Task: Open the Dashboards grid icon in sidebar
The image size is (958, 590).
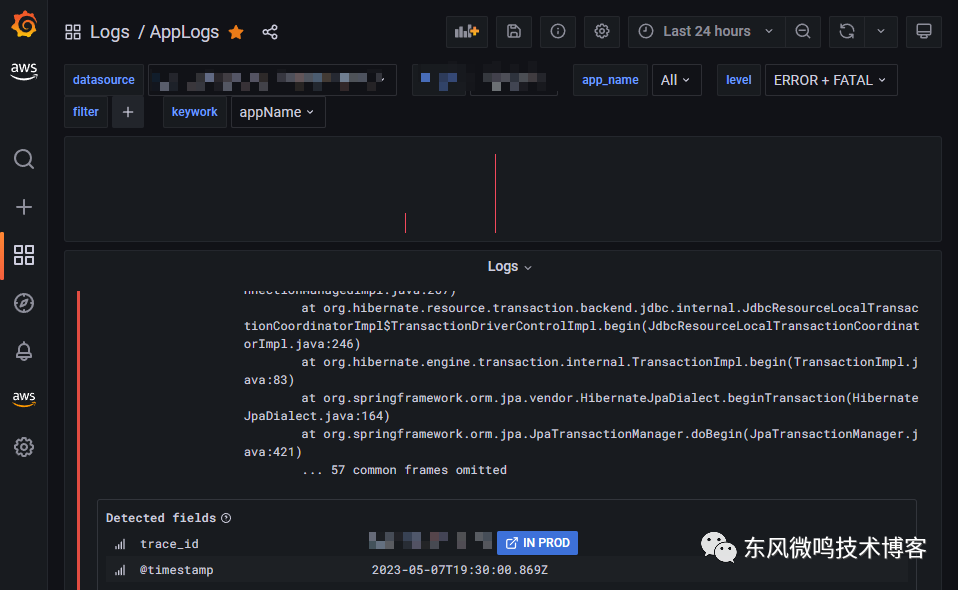Action: pyautogui.click(x=24, y=255)
